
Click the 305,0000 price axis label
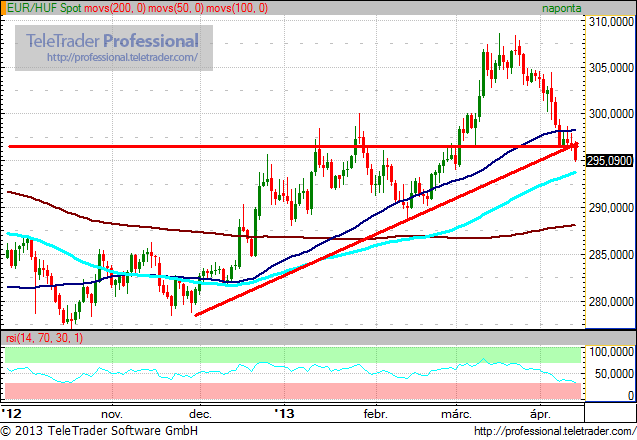(x=611, y=67)
